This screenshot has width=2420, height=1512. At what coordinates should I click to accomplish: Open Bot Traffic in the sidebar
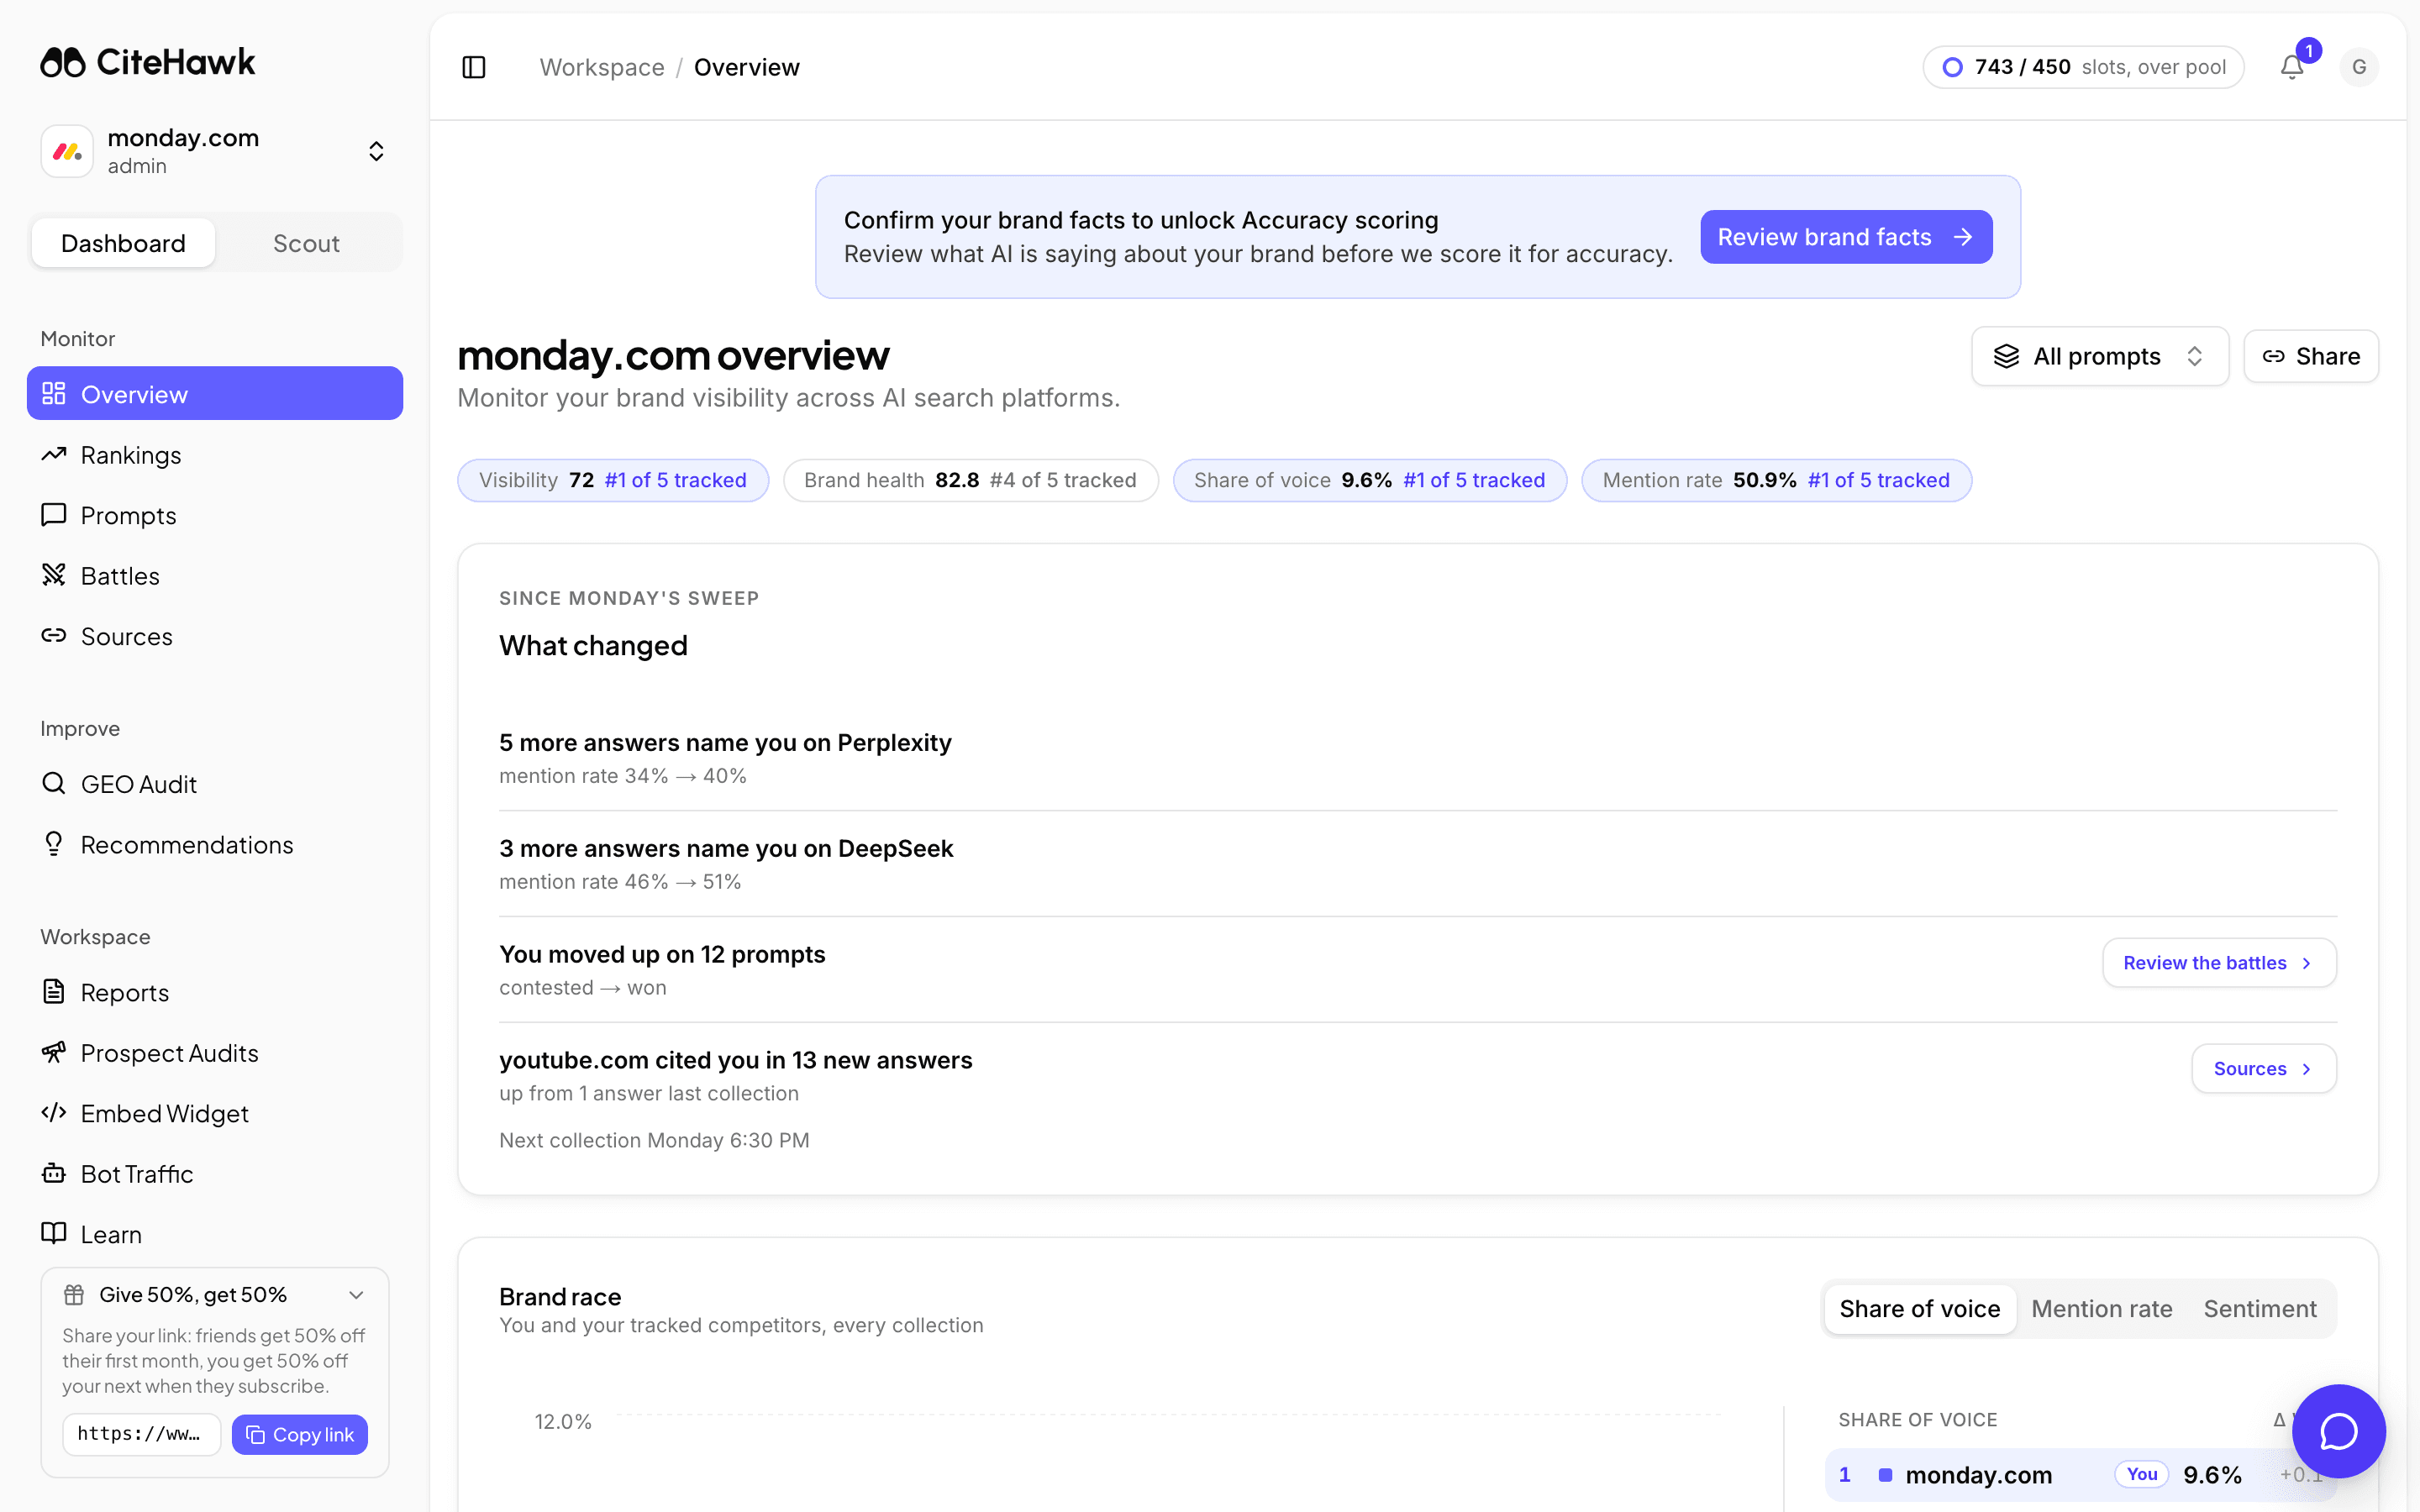[x=215, y=1174]
